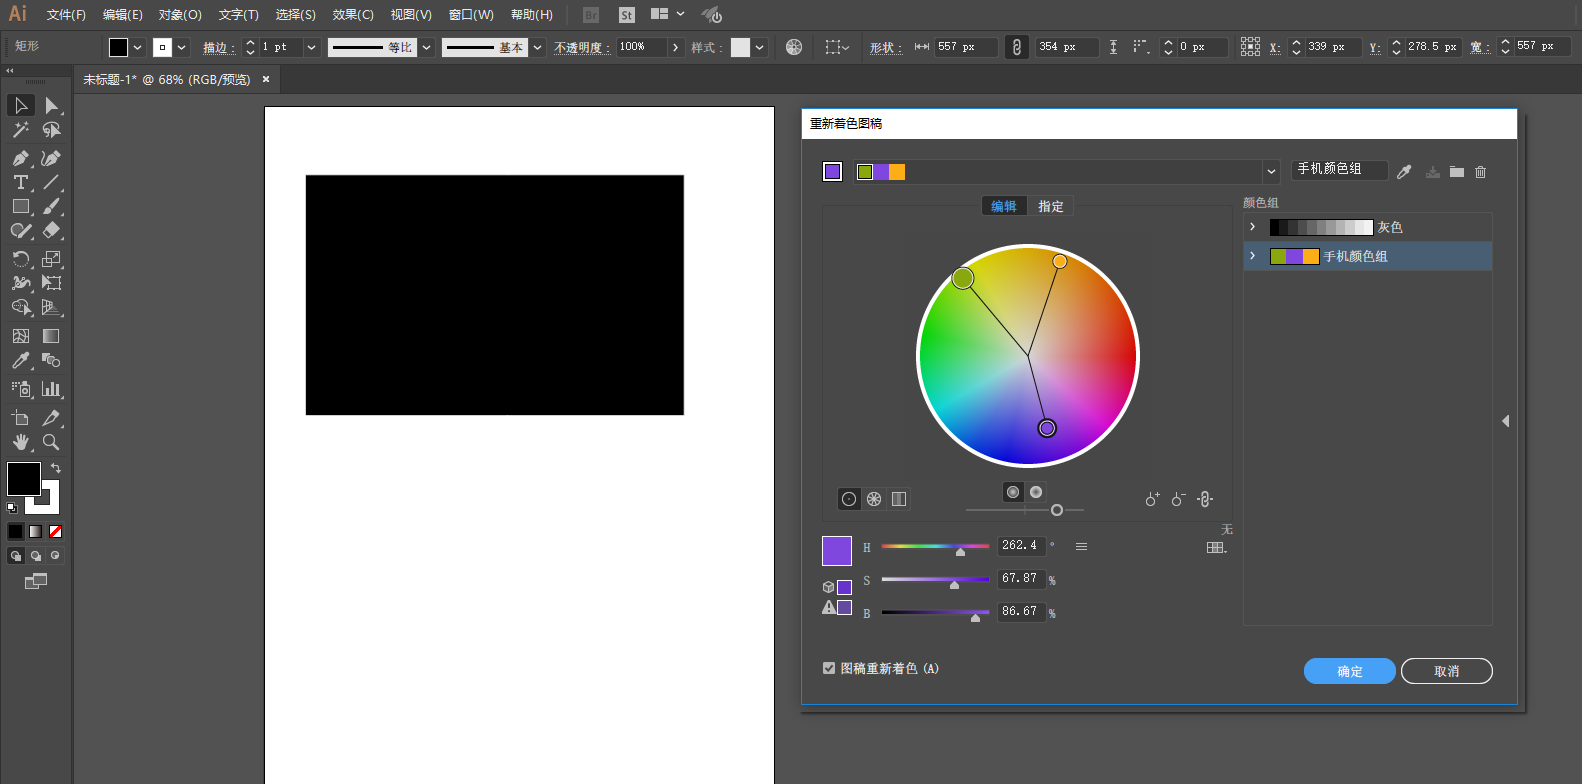Click the 取消 button

click(x=1447, y=671)
